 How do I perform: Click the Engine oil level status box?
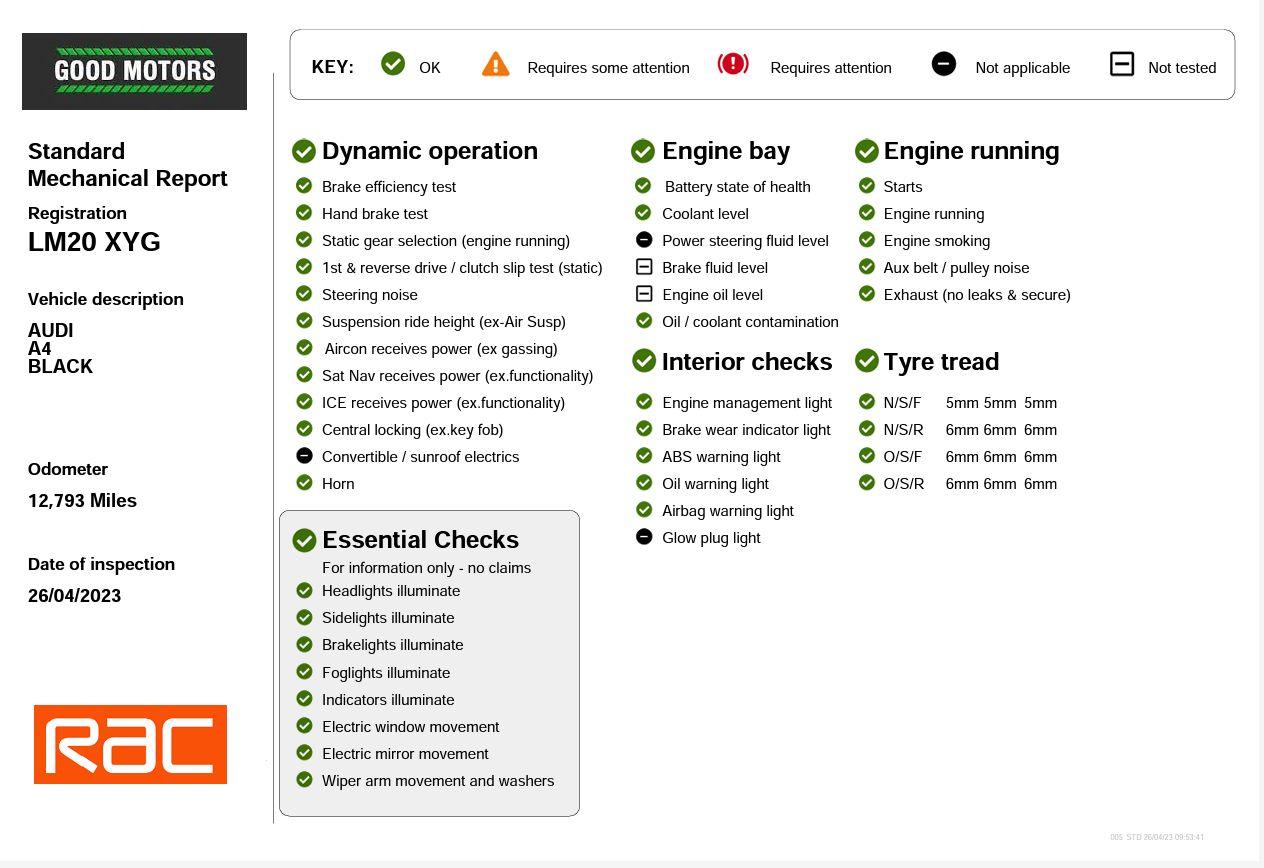click(644, 294)
